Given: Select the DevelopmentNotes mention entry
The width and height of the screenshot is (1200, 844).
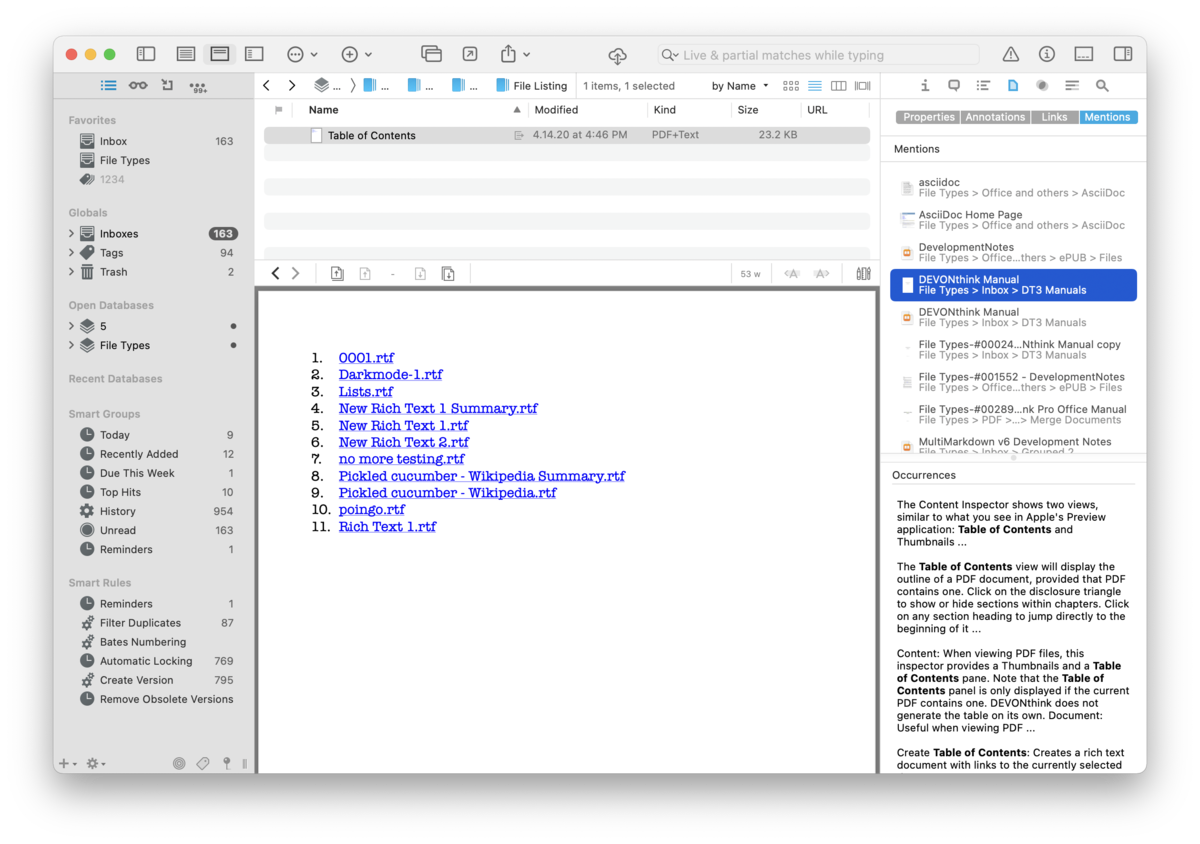Looking at the screenshot, I should coord(1014,252).
